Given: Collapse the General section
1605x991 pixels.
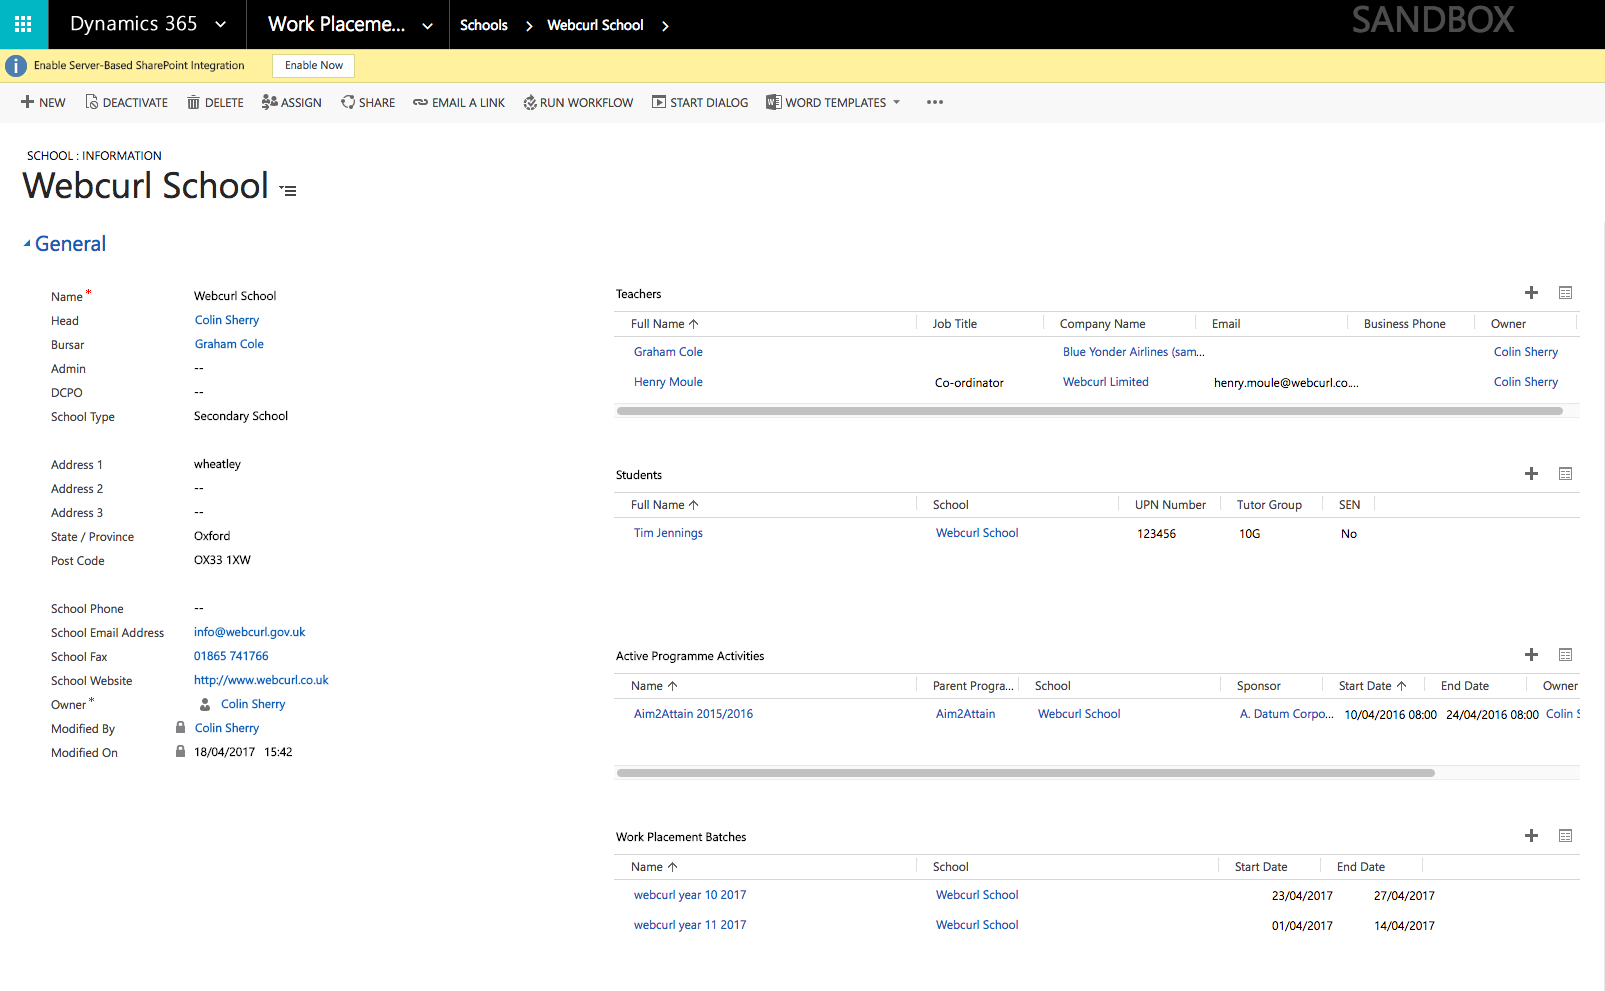Looking at the screenshot, I should click(x=27, y=243).
